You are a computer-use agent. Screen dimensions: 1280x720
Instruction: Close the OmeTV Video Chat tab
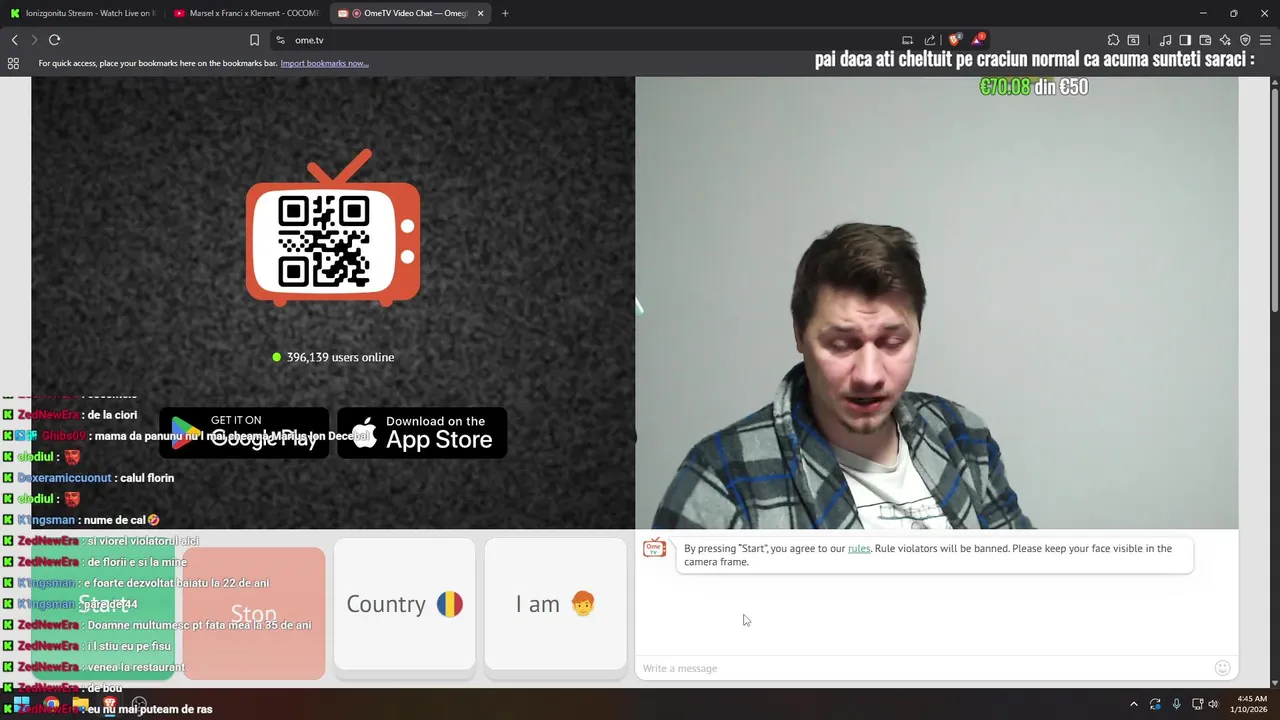click(481, 13)
